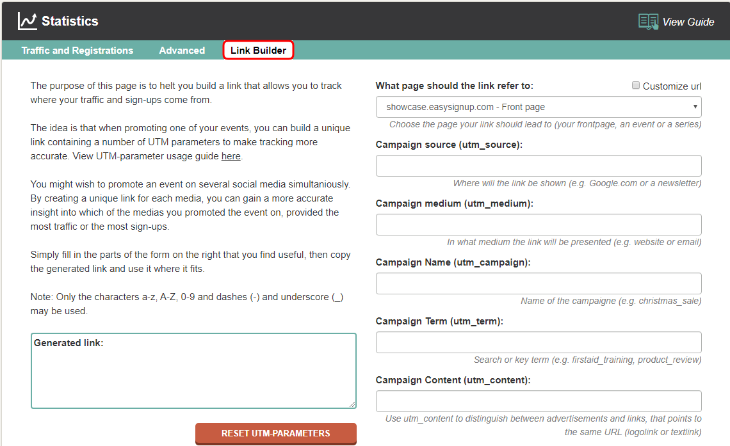Select the Campaign Term utm_term field
Viewport: 730px width, 446px height.
point(538,342)
